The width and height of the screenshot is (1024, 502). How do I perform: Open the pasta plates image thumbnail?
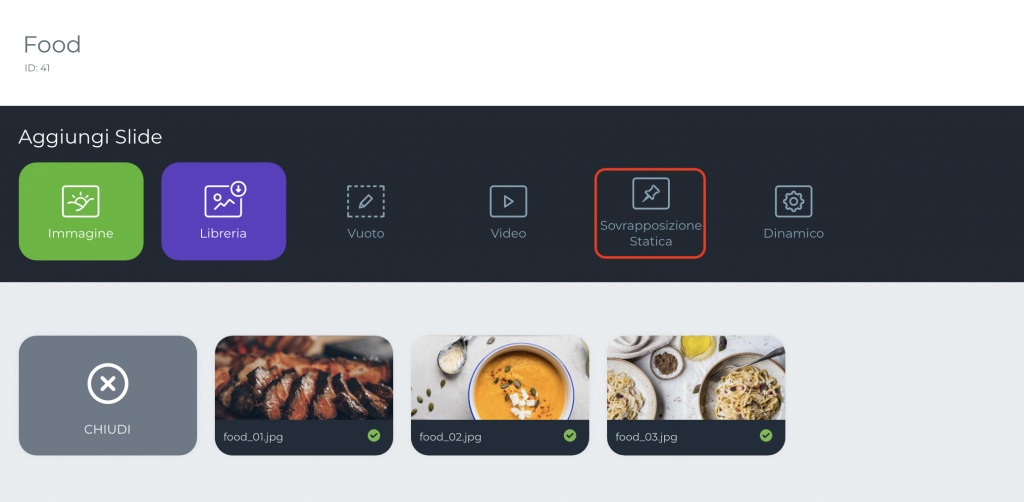(696, 378)
